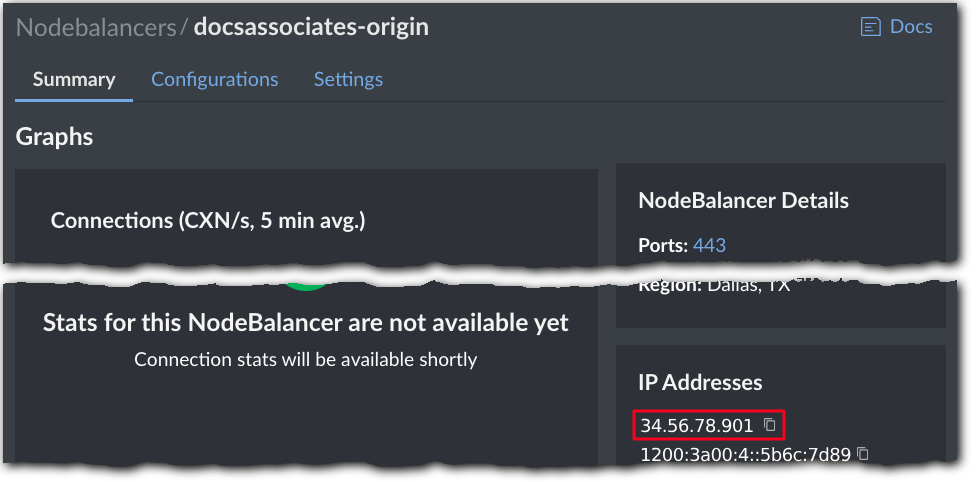This screenshot has width=976, height=482.
Task: Click the Graphs section heading
Action: (54, 137)
